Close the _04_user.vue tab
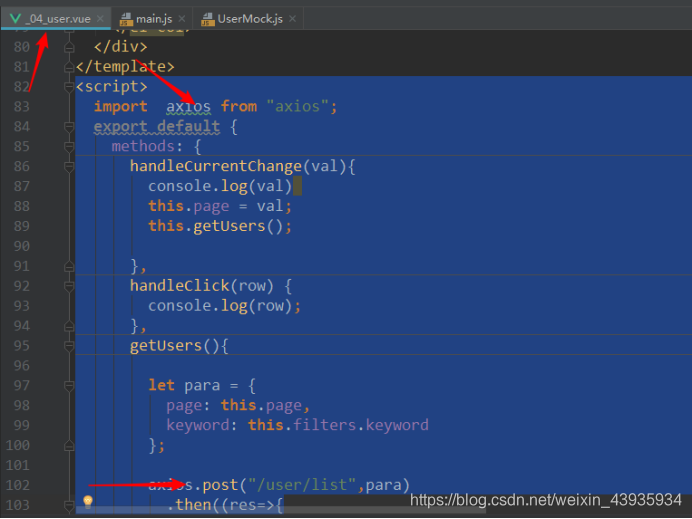This screenshot has width=692, height=519. pos(100,19)
